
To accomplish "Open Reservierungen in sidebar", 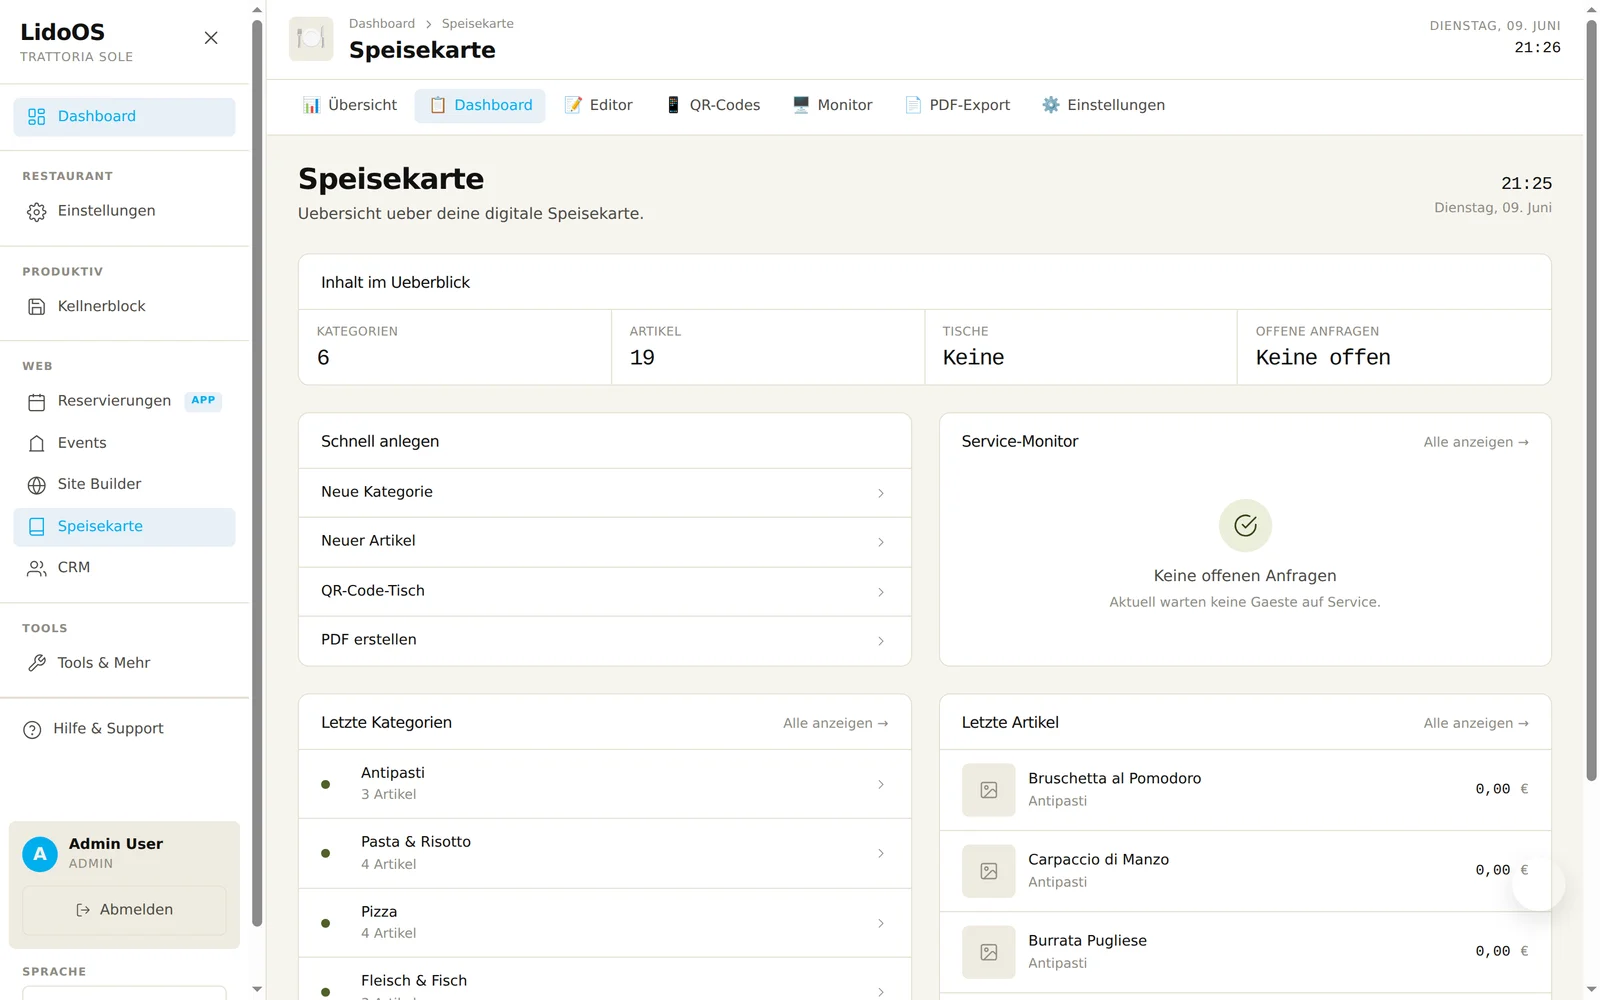I will pos(124,402).
